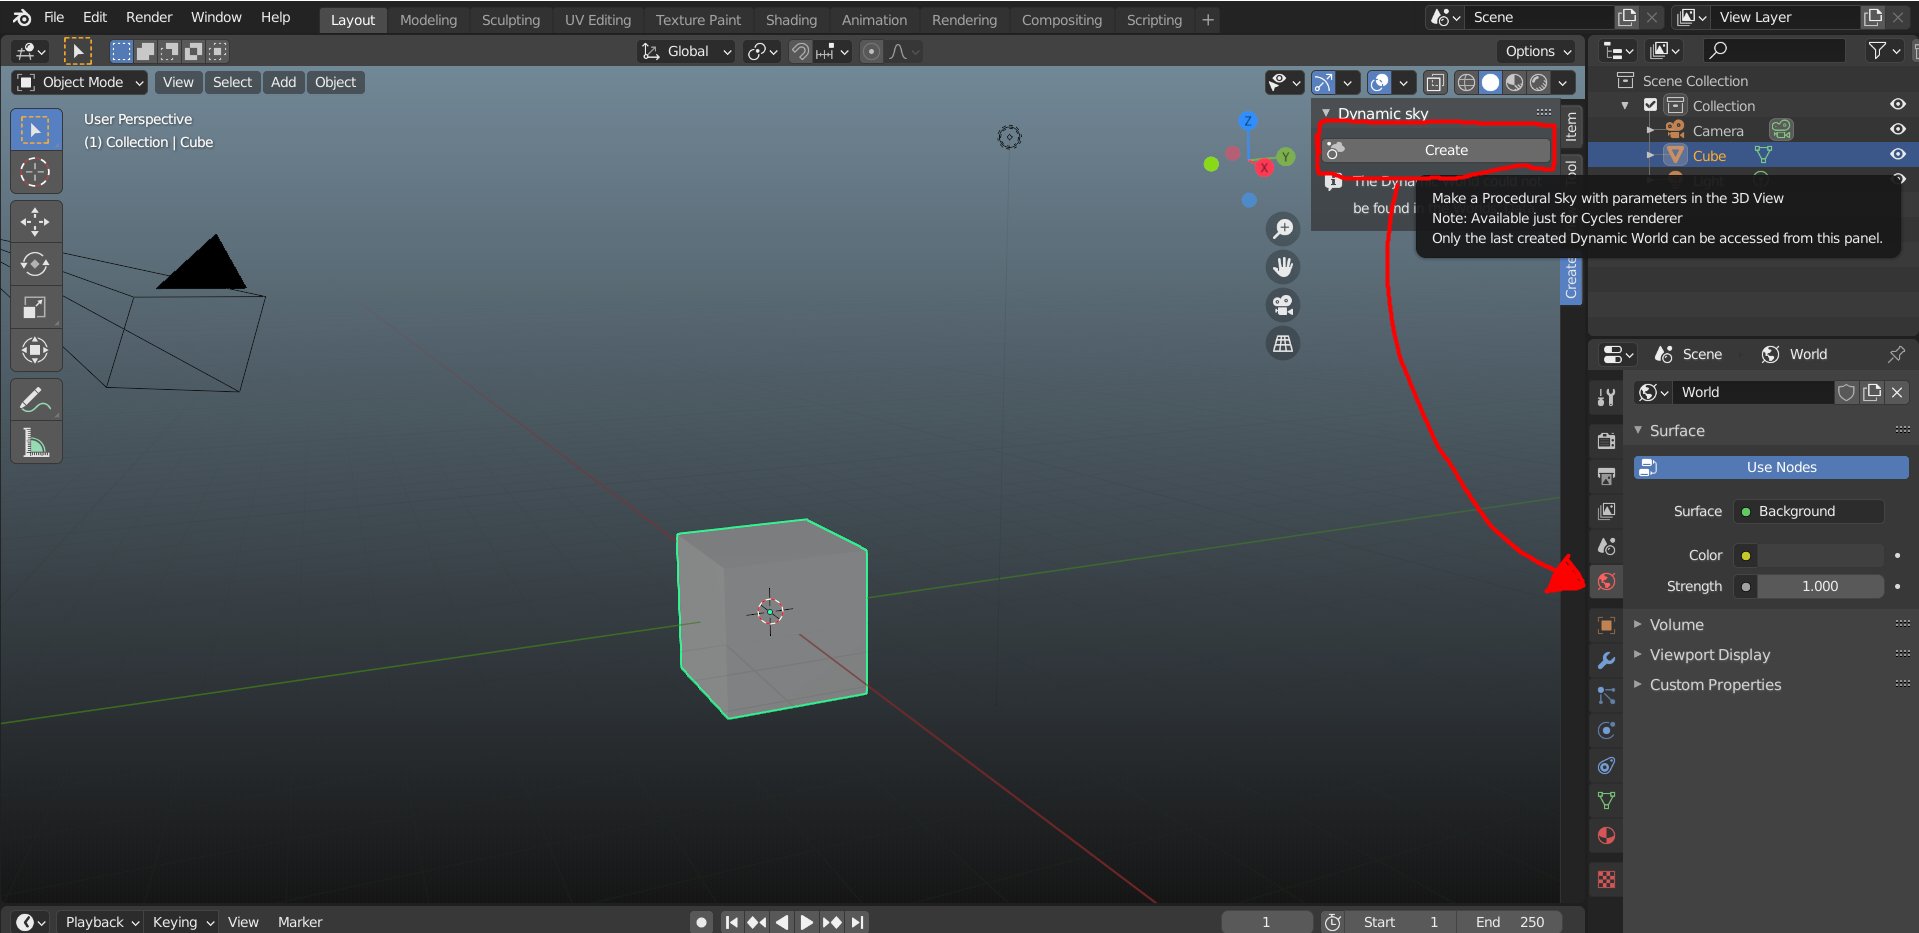Open the Physics properties tab

[x=1606, y=730]
